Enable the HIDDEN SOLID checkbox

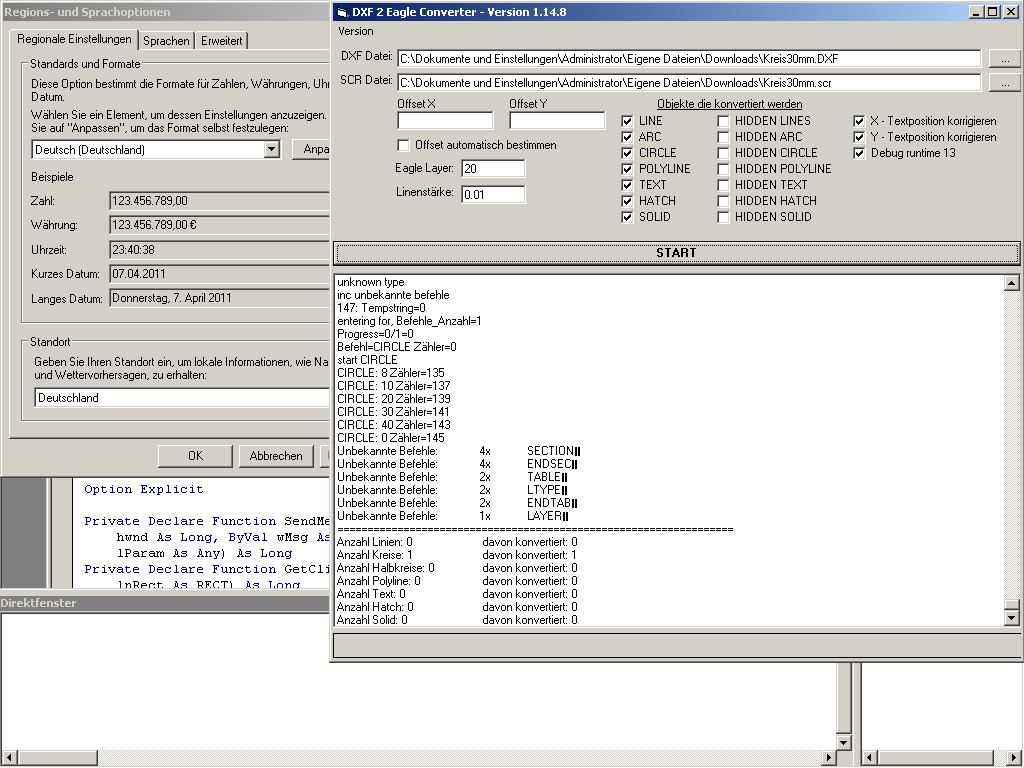tap(723, 217)
